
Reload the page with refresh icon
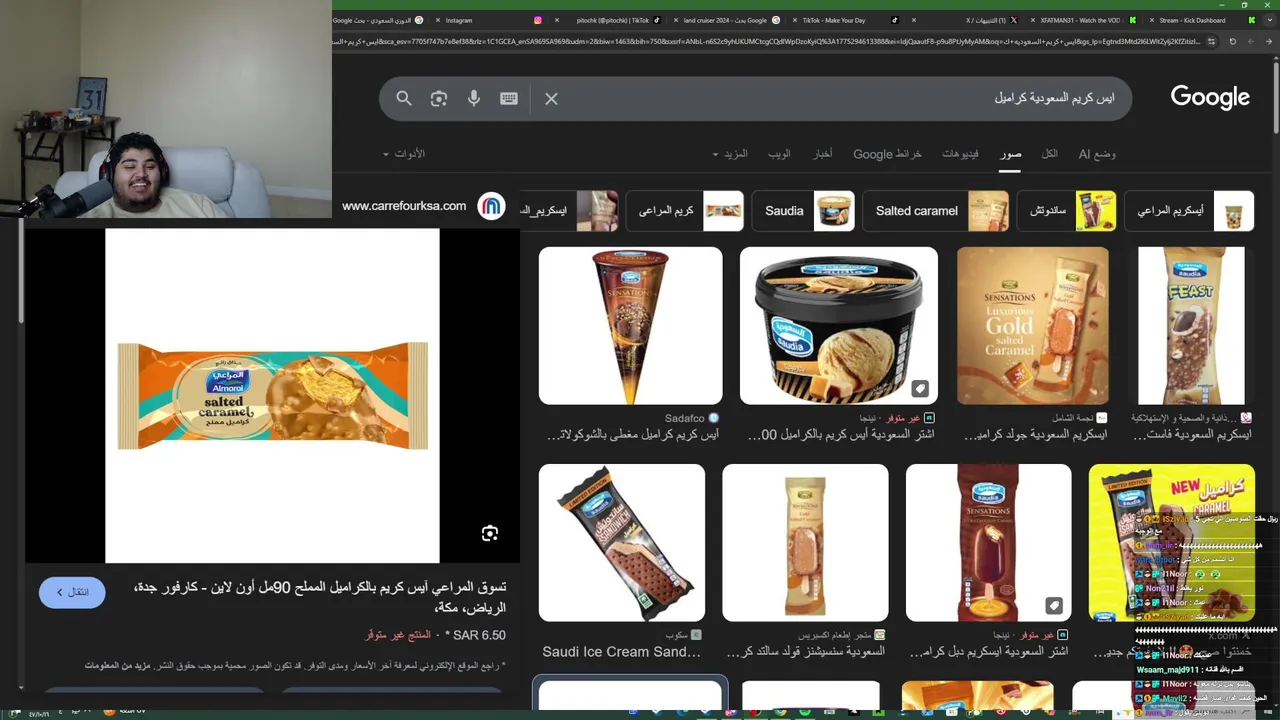click(1232, 42)
